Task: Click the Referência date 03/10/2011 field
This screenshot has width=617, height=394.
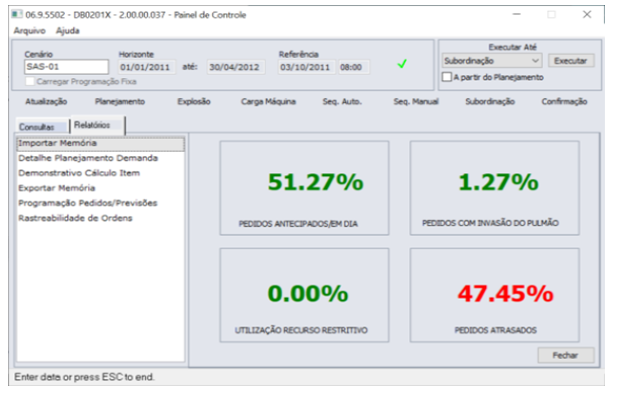Action: (307, 67)
